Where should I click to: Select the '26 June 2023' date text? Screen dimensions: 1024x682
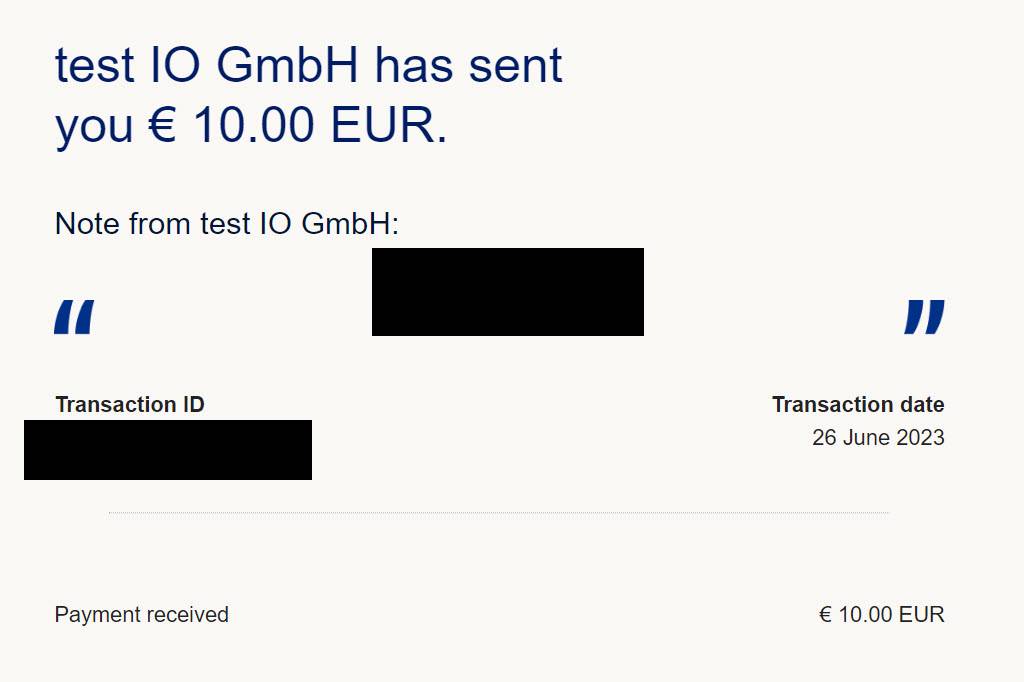click(x=878, y=437)
